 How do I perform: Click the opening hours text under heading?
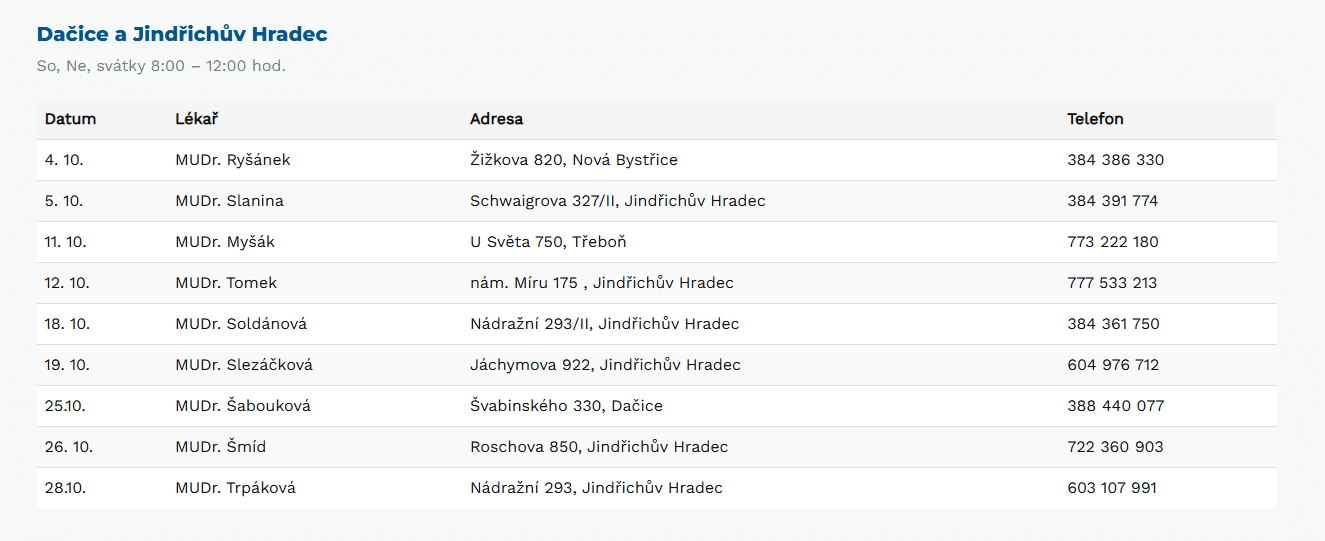pos(161,66)
